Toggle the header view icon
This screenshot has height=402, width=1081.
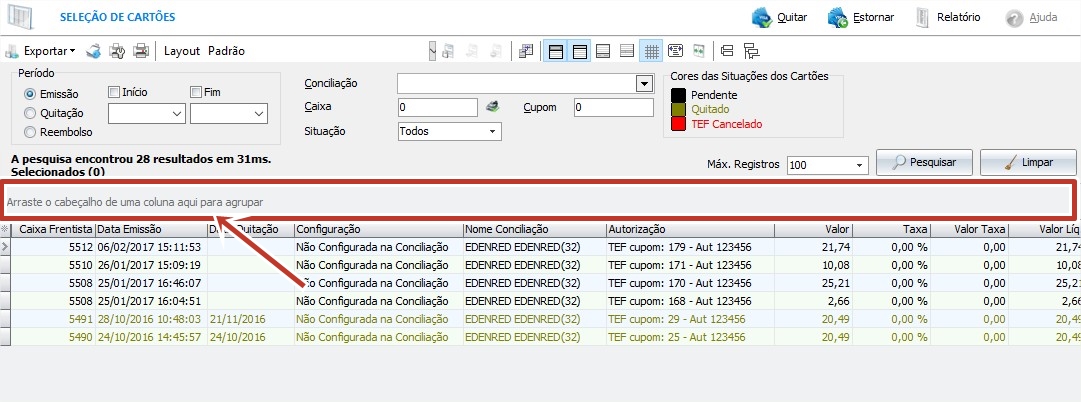click(580, 51)
